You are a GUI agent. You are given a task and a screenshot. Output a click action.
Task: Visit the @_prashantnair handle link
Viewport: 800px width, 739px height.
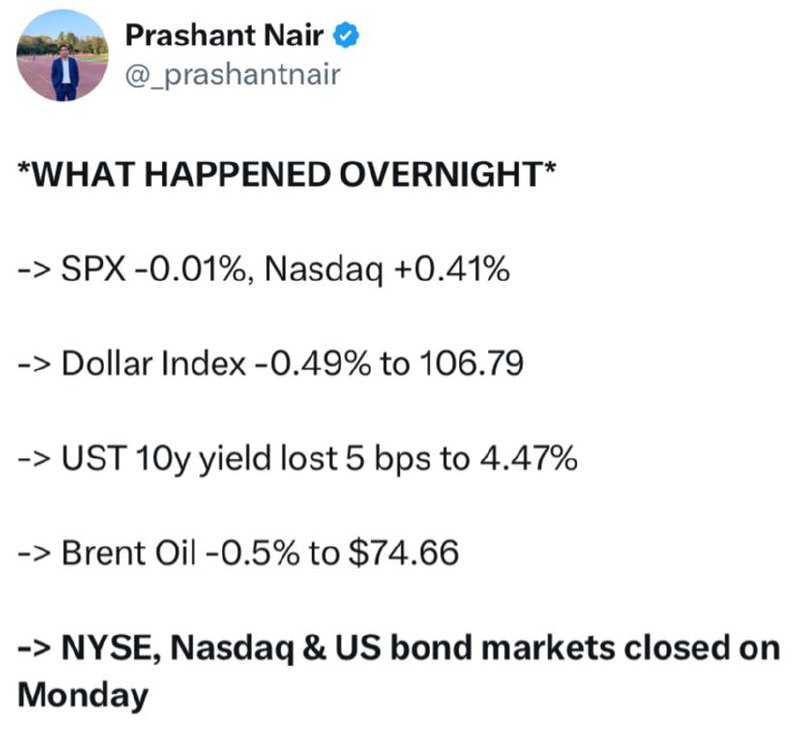[x=233, y=75]
